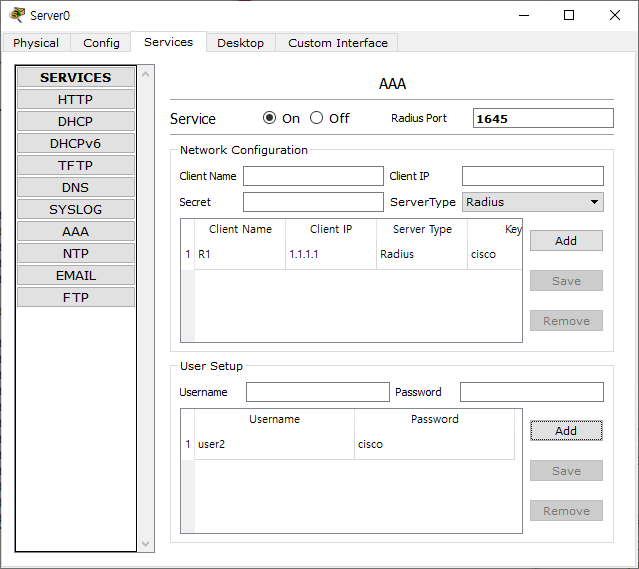Click the Radius server type cell

pos(422,254)
